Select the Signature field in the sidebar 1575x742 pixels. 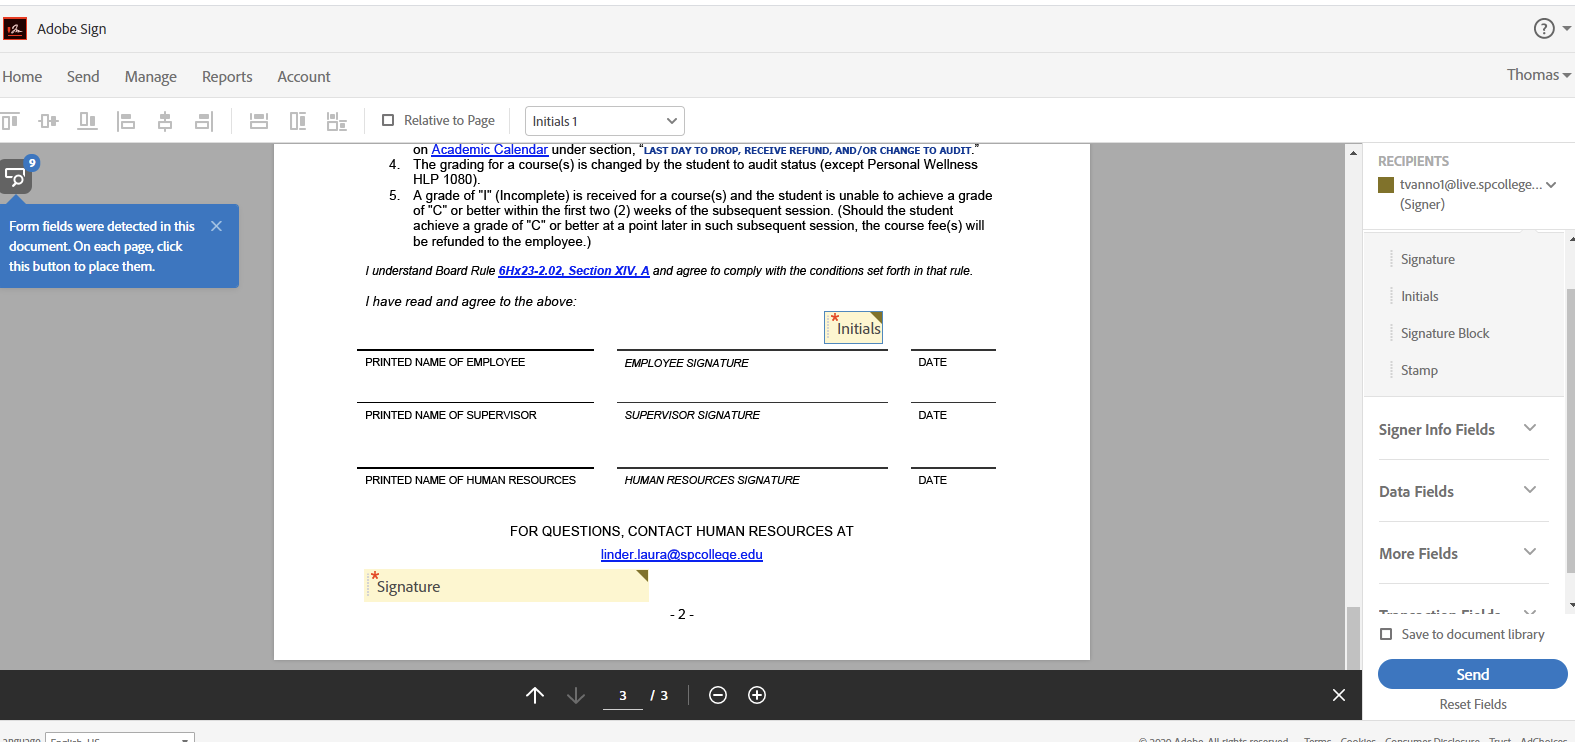(x=1428, y=259)
